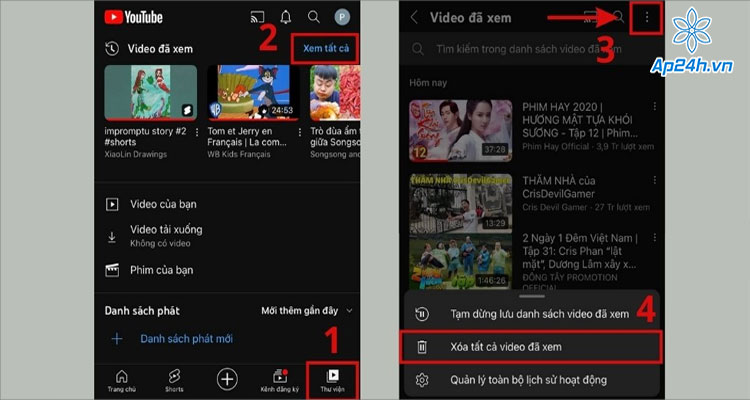Expand 'Mới thêm gần đây' sort dropdown
The image size is (750, 400).
[307, 311]
